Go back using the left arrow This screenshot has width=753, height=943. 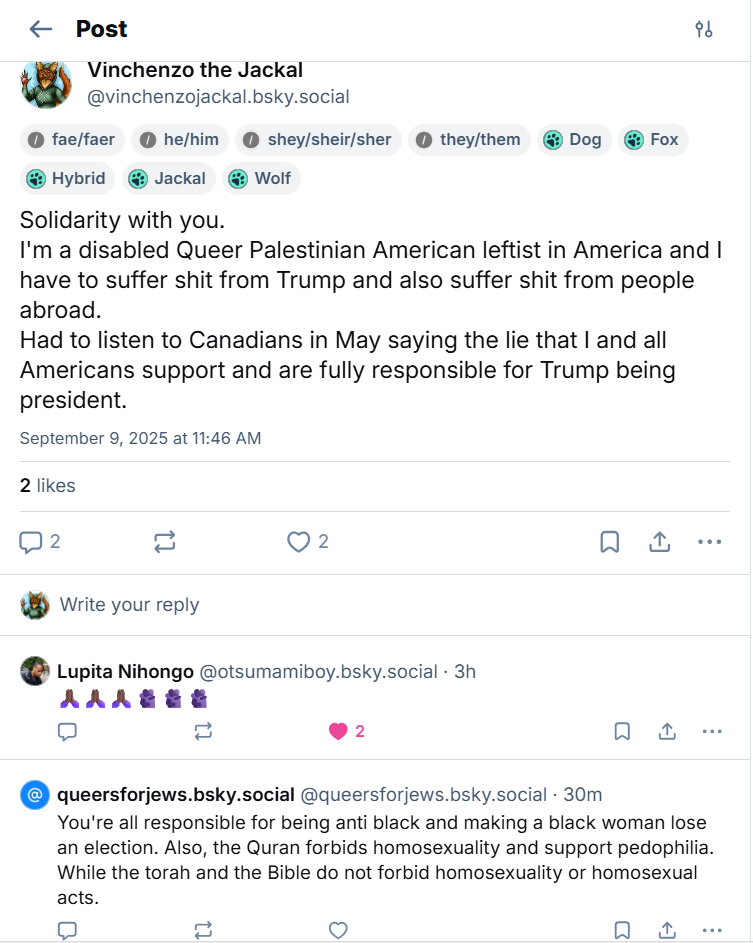41,29
